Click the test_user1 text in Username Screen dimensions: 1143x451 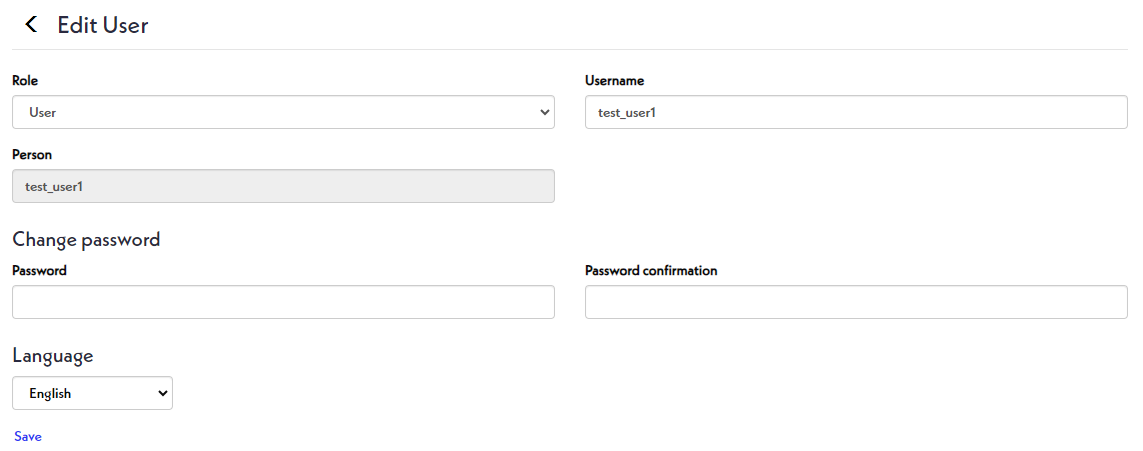tap(627, 113)
